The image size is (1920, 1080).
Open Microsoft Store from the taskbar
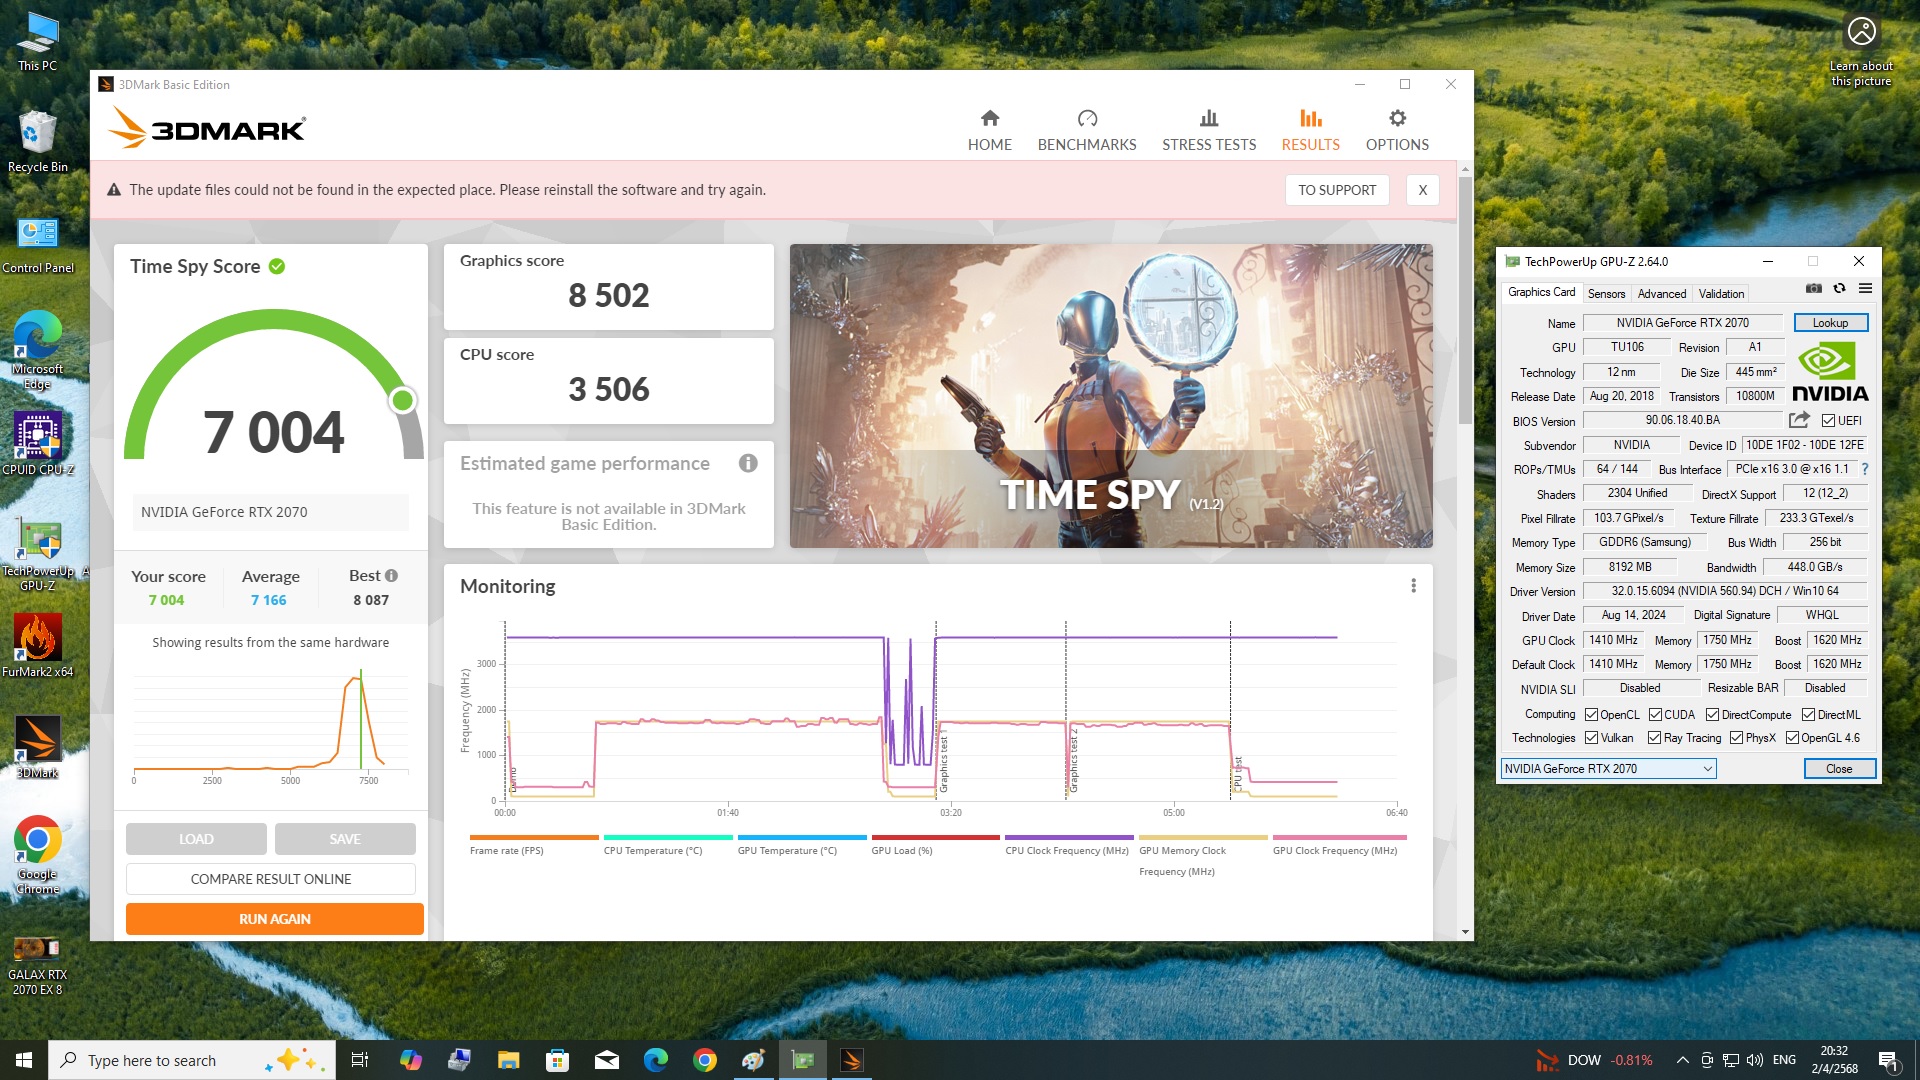click(558, 1060)
